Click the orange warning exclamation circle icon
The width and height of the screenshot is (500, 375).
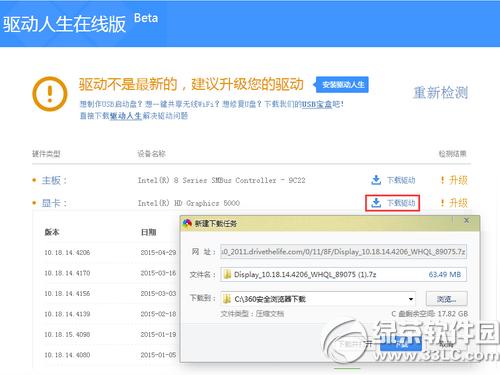coord(50,94)
